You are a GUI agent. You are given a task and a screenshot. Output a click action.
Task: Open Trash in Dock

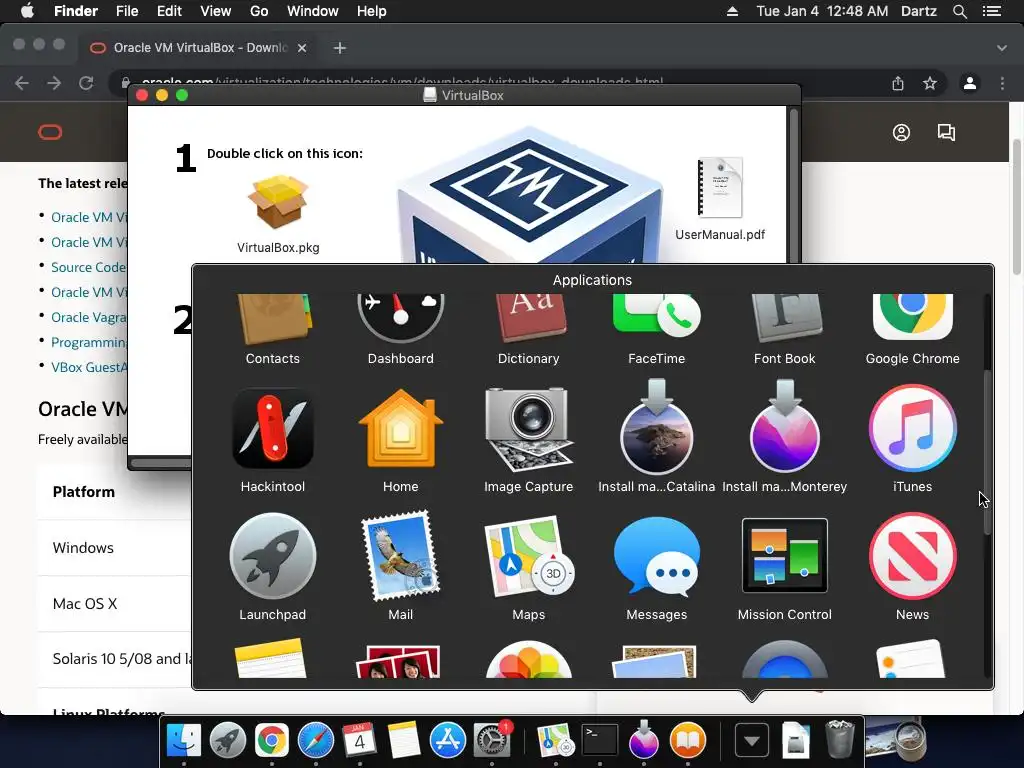click(840, 739)
